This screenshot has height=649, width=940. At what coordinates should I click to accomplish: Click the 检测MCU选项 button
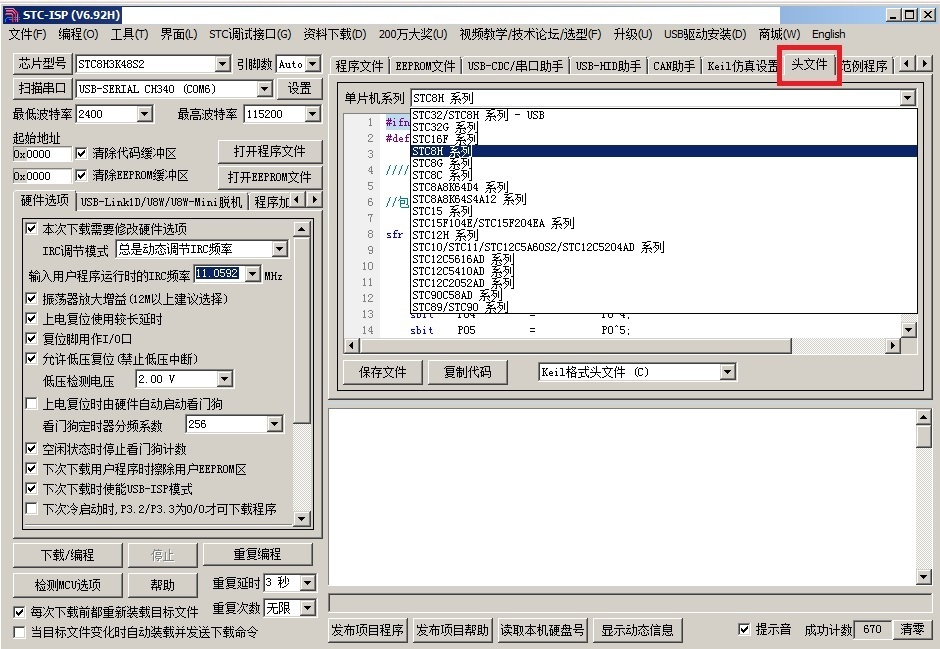click(67, 585)
